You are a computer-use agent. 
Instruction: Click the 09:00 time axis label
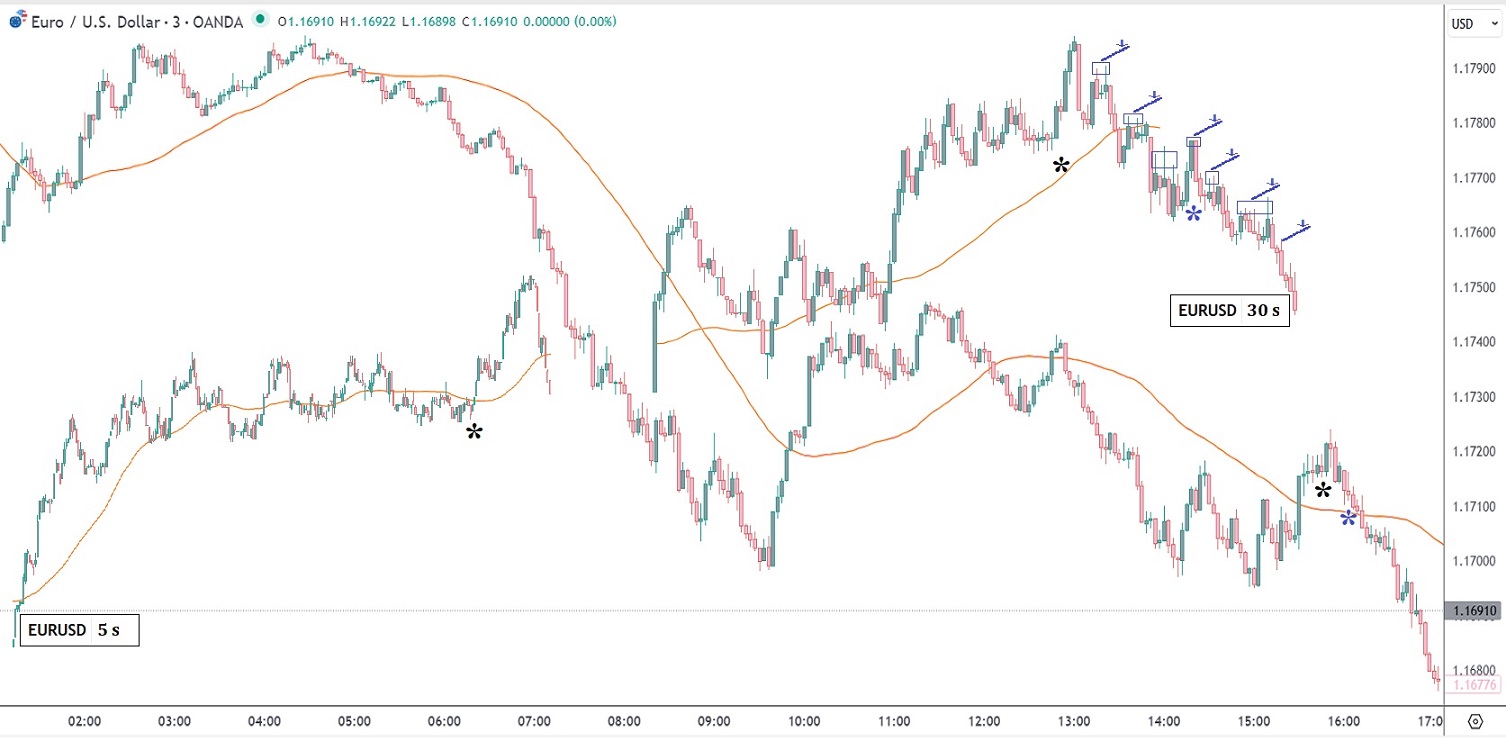tap(714, 721)
